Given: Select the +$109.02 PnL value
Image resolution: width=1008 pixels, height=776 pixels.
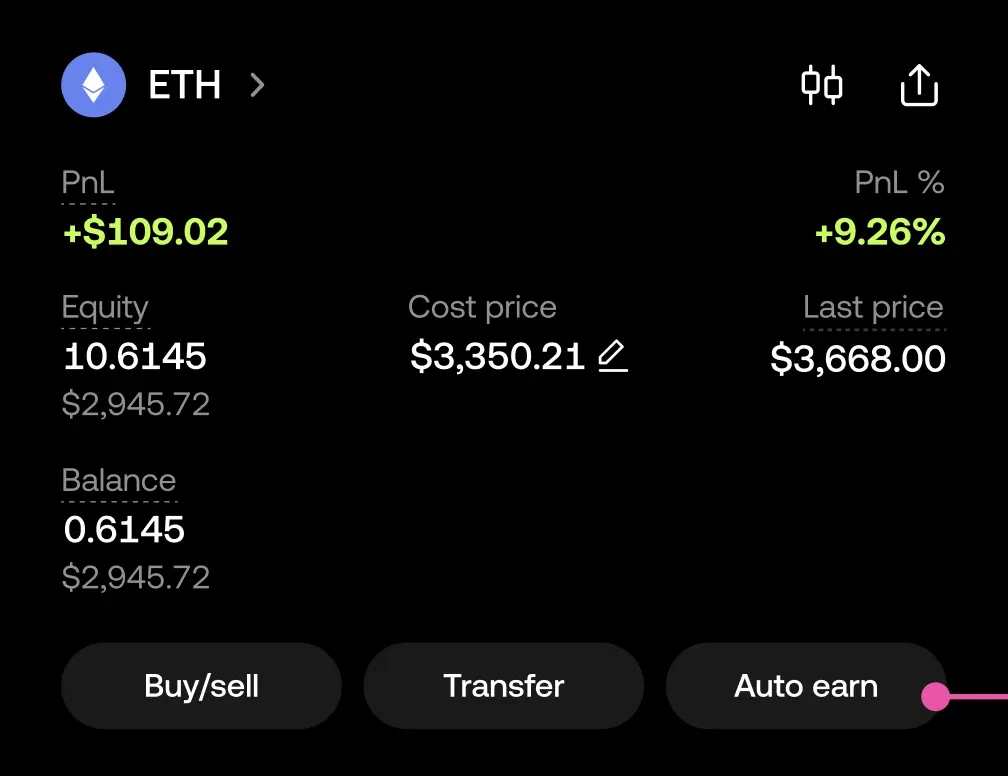Looking at the screenshot, I should [146, 232].
